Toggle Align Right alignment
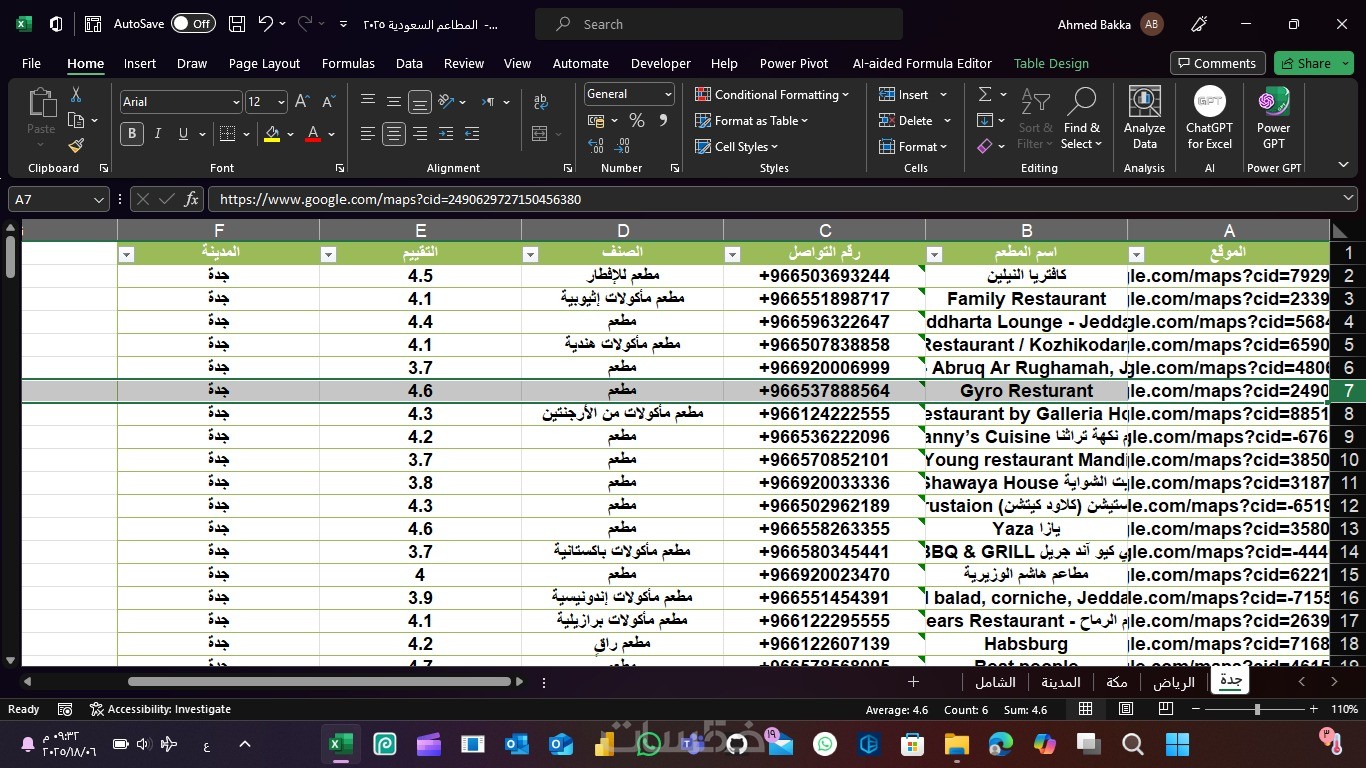This screenshot has height=768, width=1366. point(420,134)
